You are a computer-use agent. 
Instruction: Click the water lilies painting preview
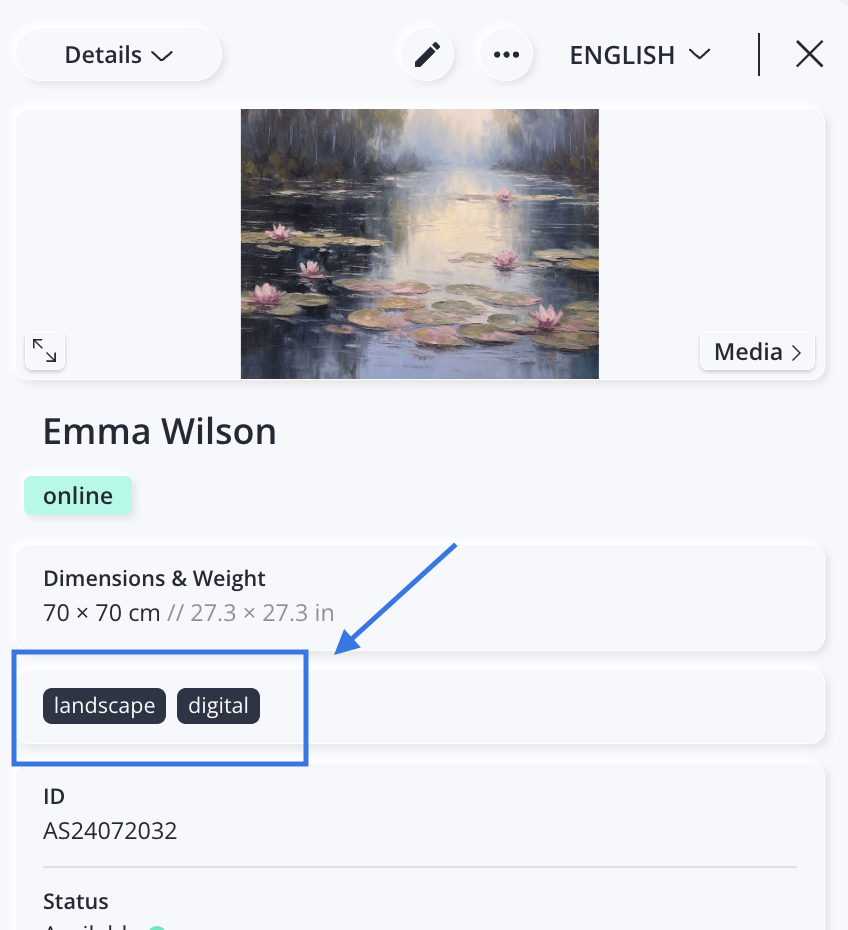pyautogui.click(x=420, y=244)
